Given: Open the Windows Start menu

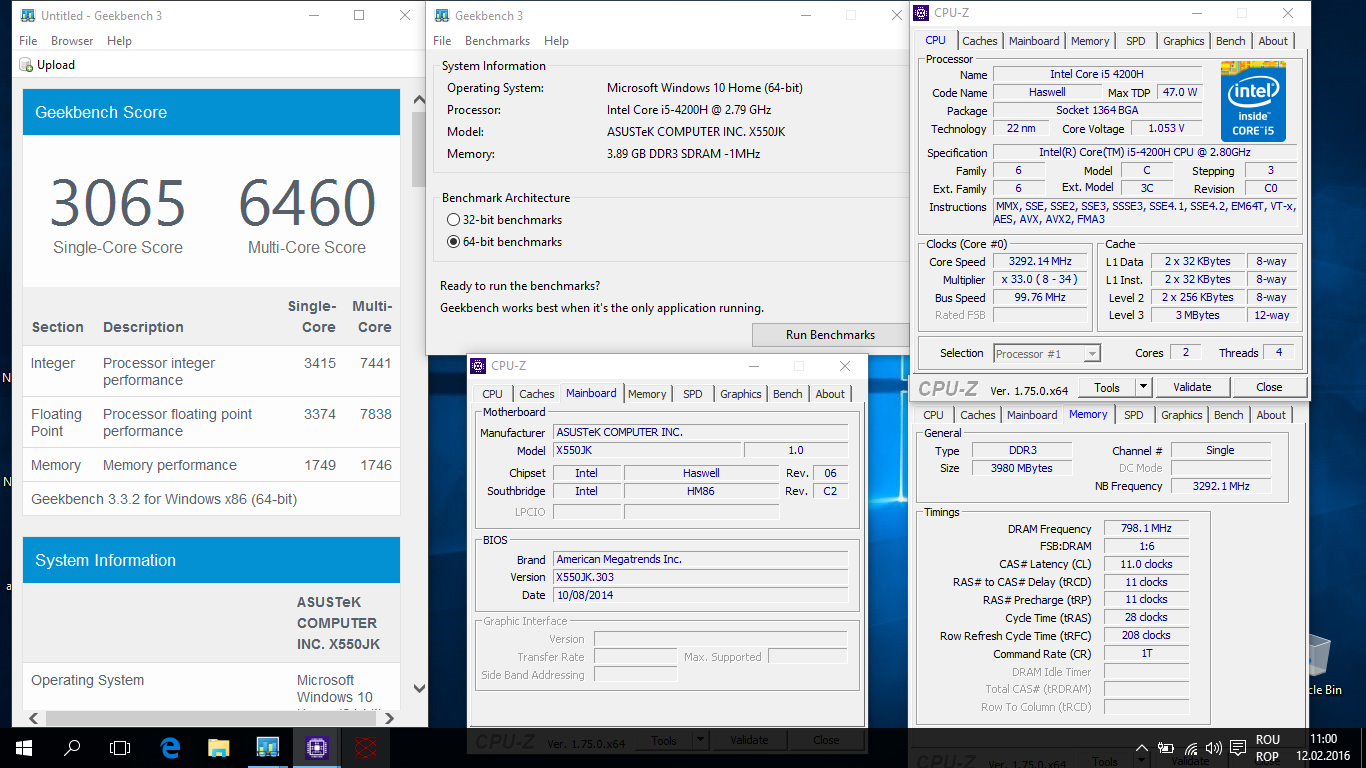Looking at the screenshot, I should [23, 747].
